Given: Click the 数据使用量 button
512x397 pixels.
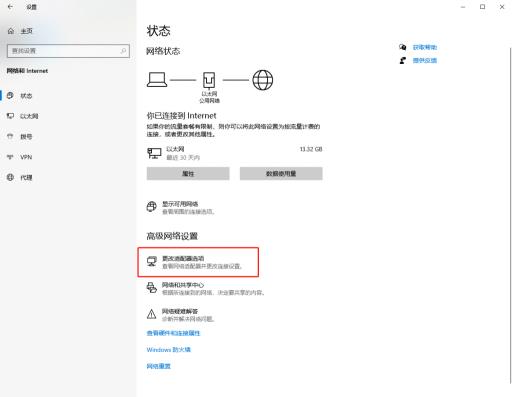Looking at the screenshot, I should [281, 173].
